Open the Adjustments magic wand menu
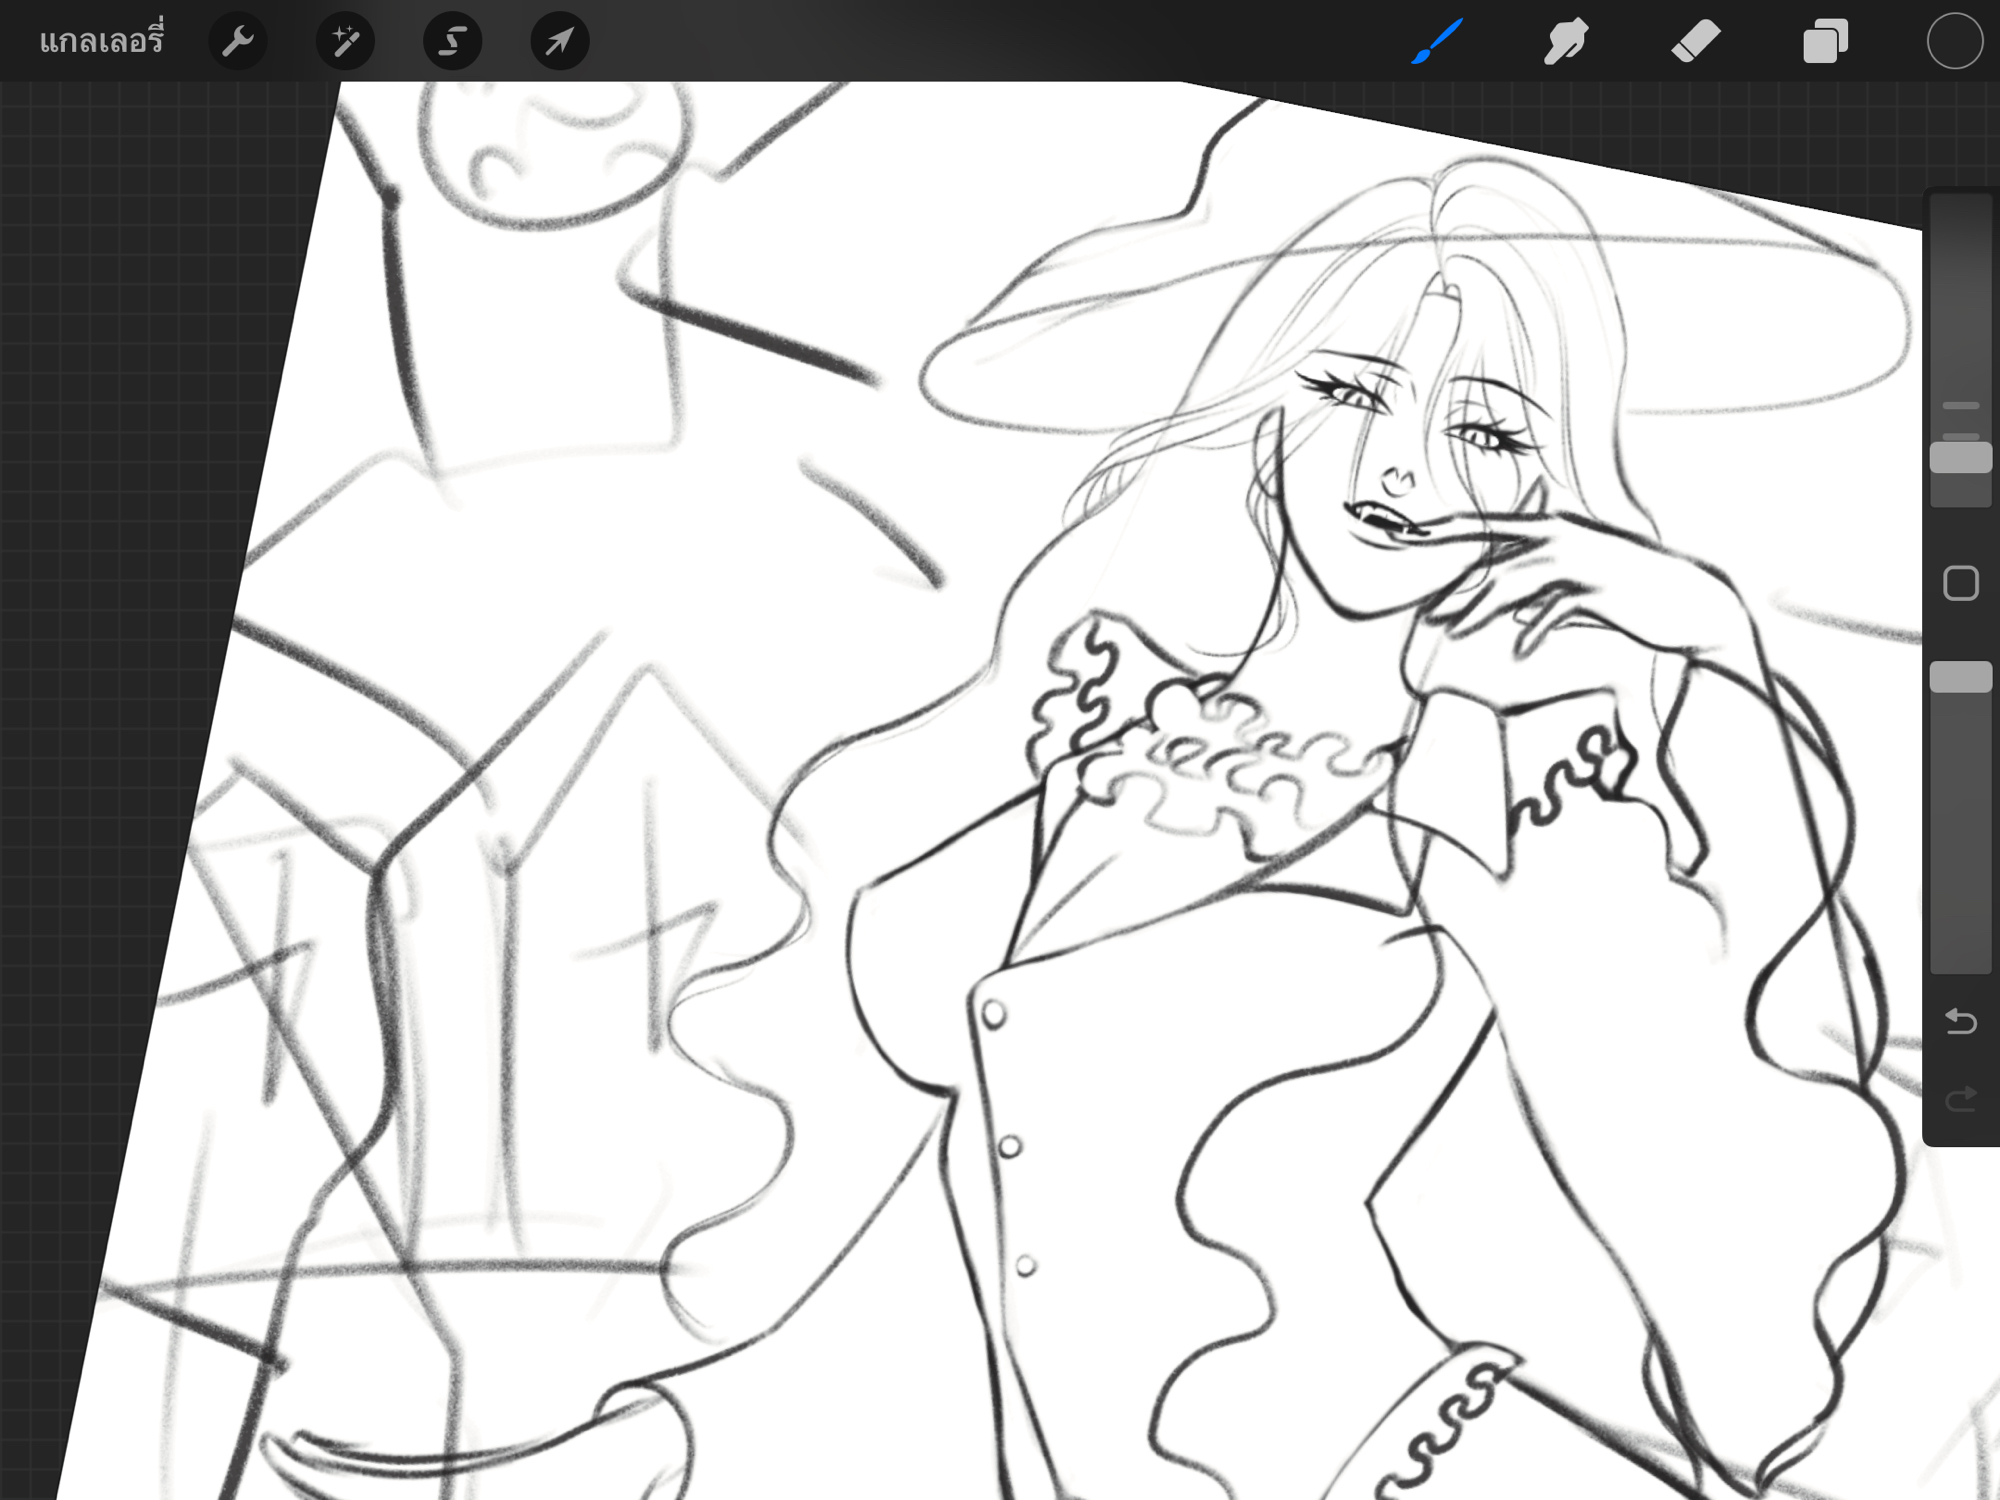2000x1500 pixels. [x=345, y=42]
